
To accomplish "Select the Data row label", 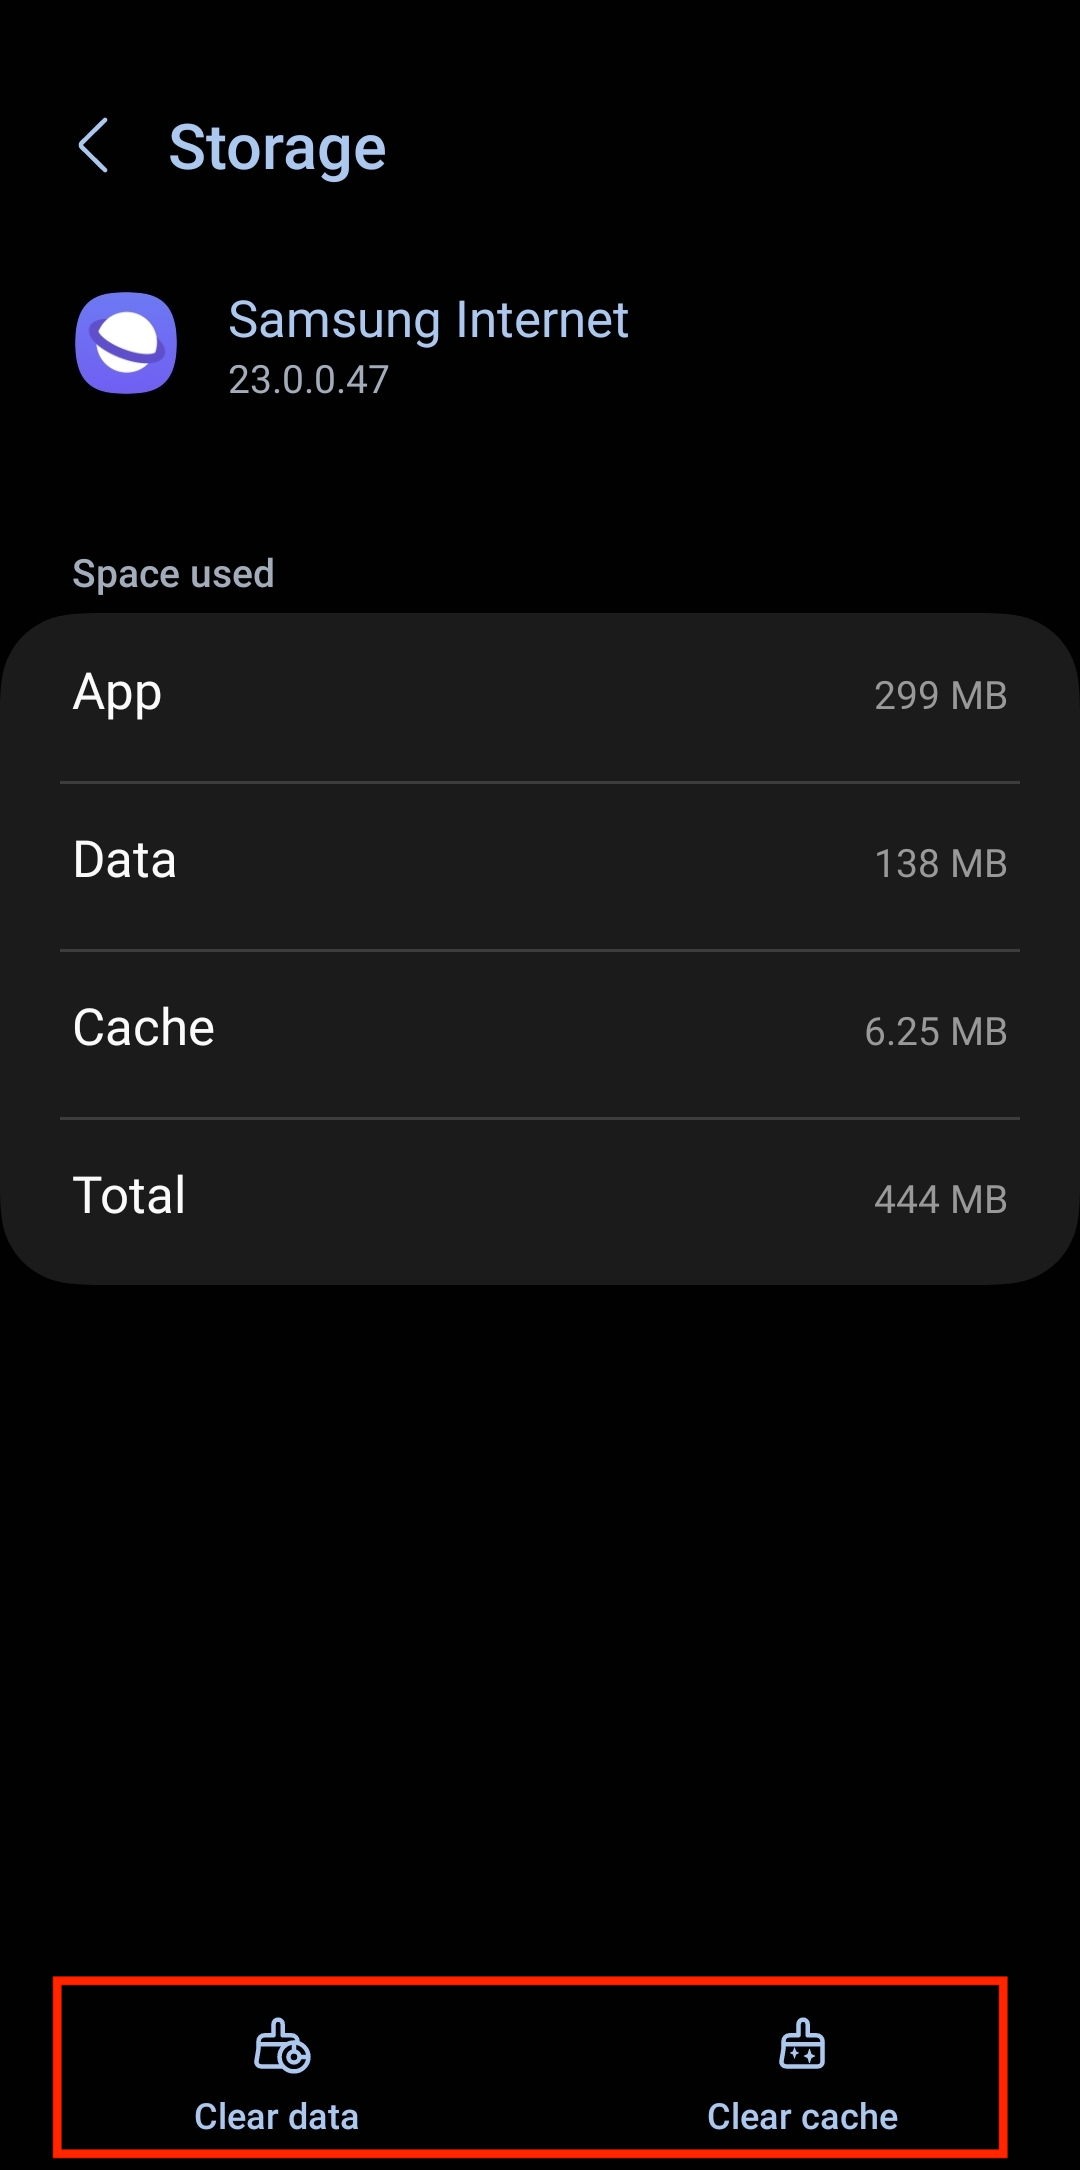I will 125,860.
